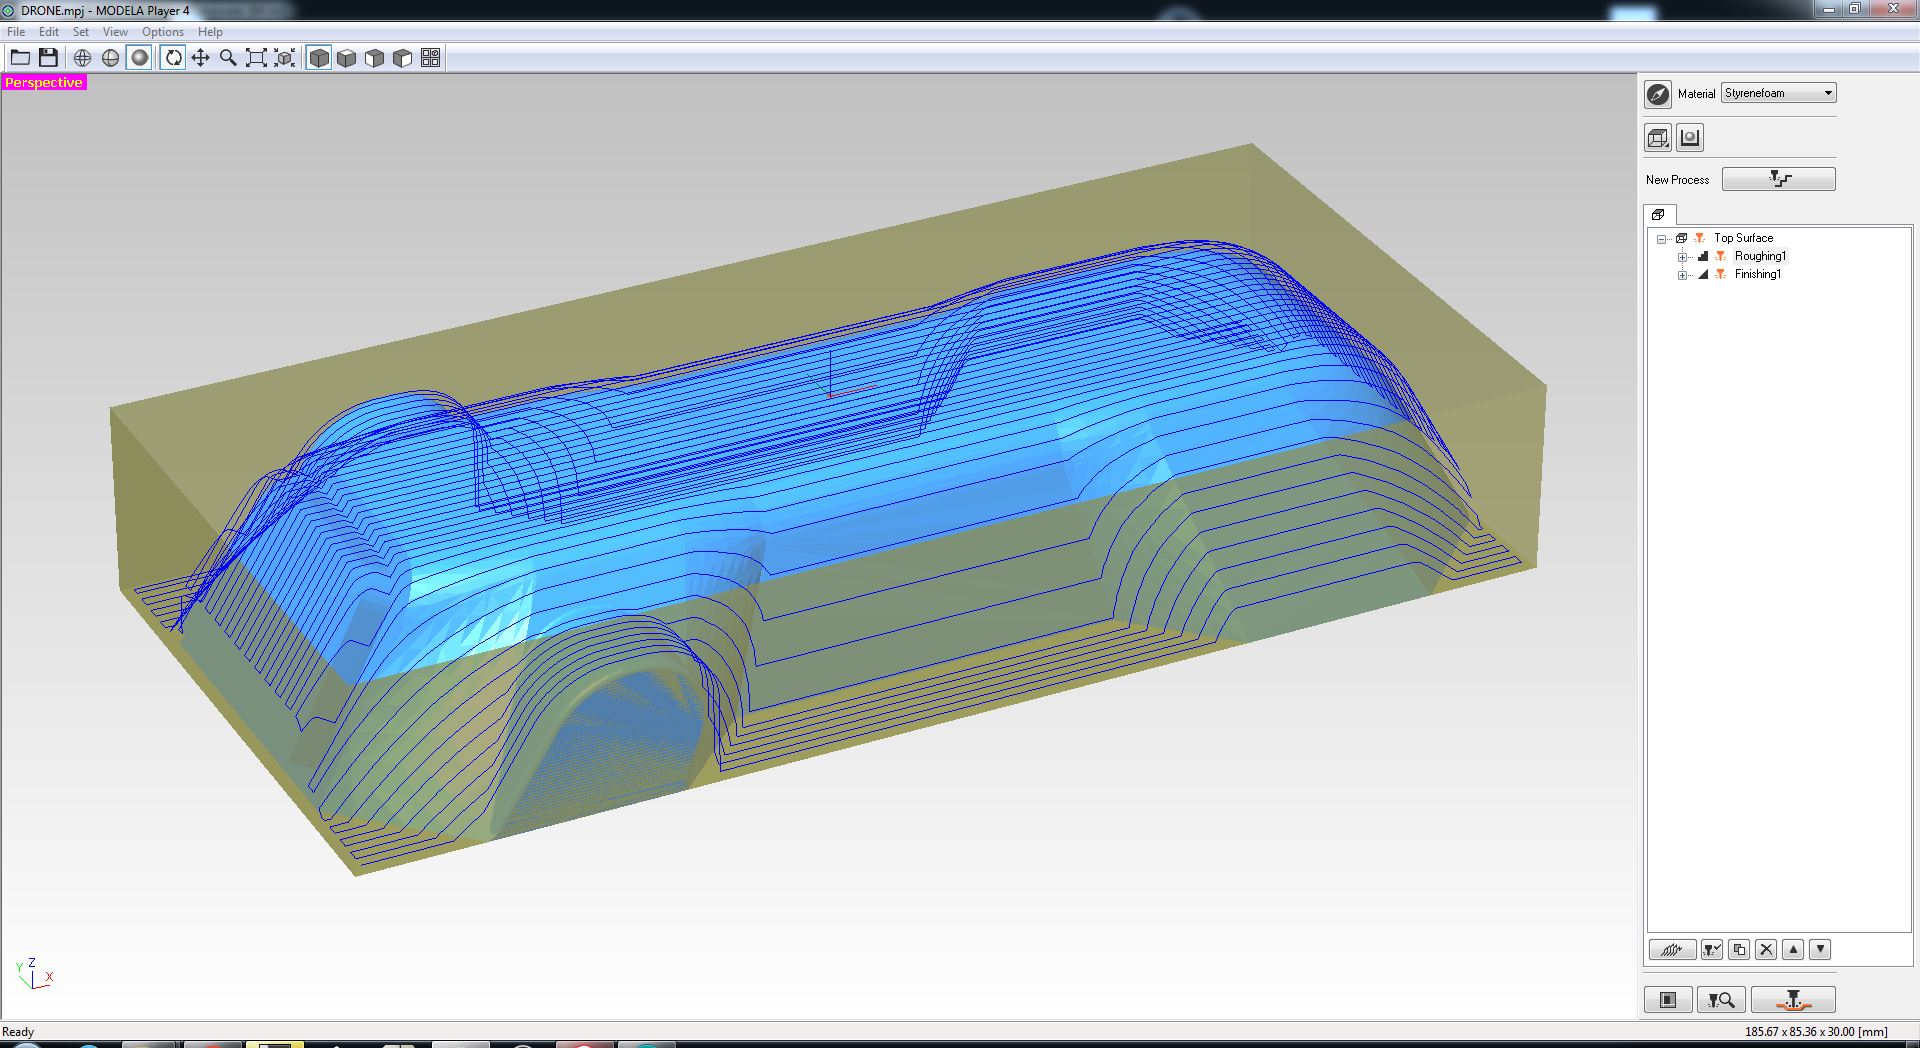Click the start cutting button
The image size is (1920, 1048).
[1792, 1000]
